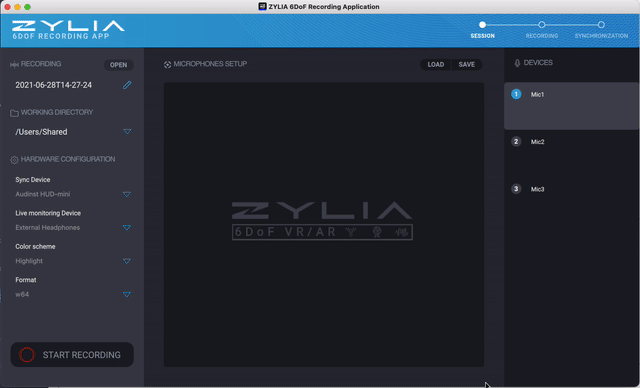Click the Color scheme label

point(35,246)
